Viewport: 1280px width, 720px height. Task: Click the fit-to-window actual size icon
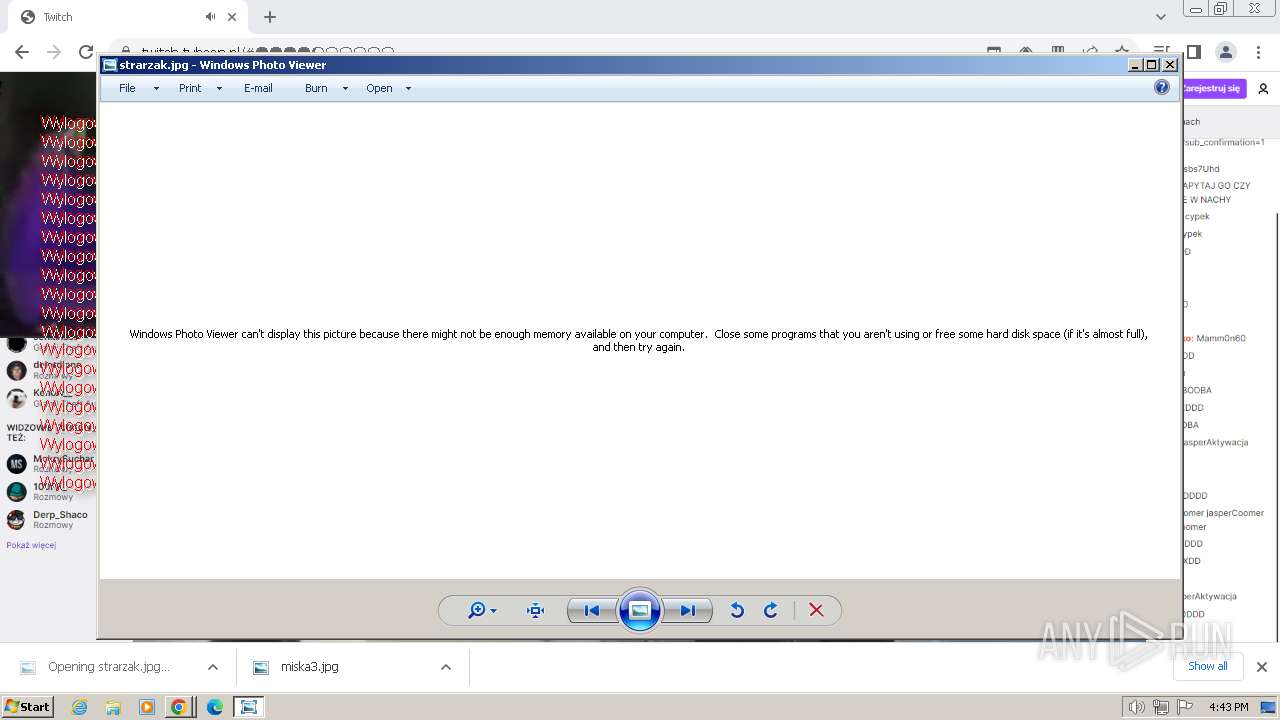point(535,610)
